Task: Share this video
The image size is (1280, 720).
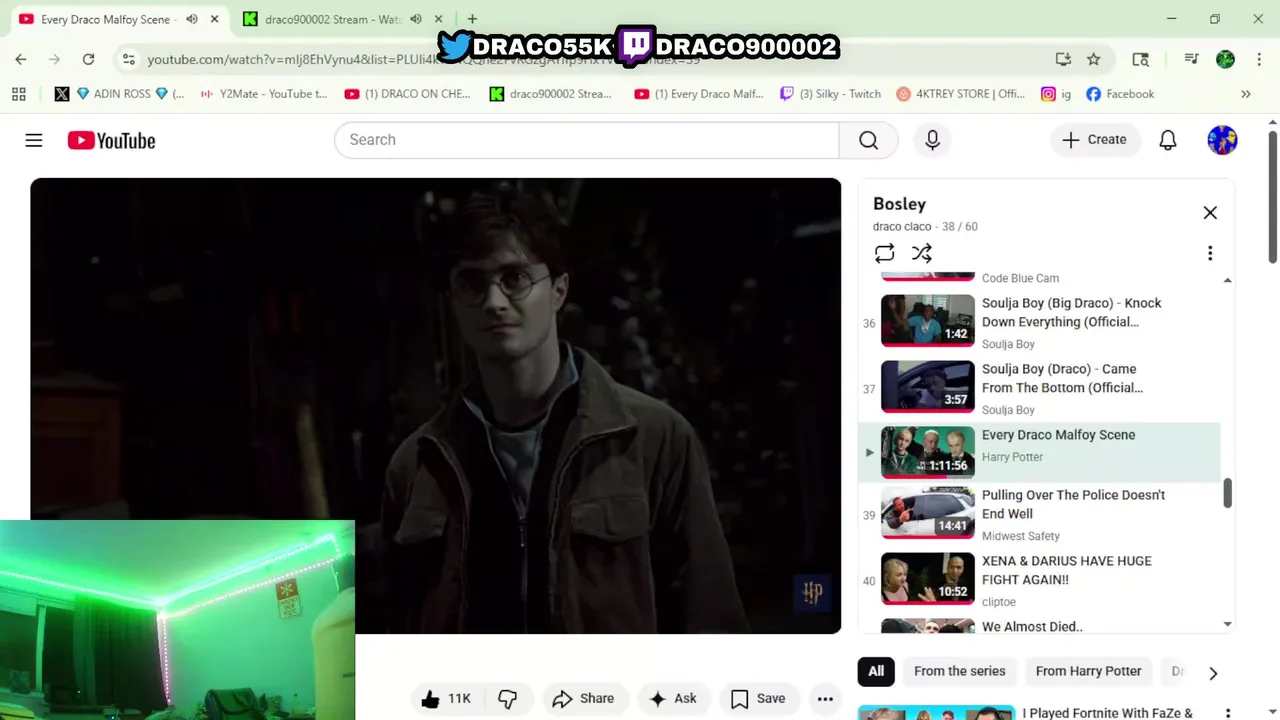Action: (x=583, y=699)
